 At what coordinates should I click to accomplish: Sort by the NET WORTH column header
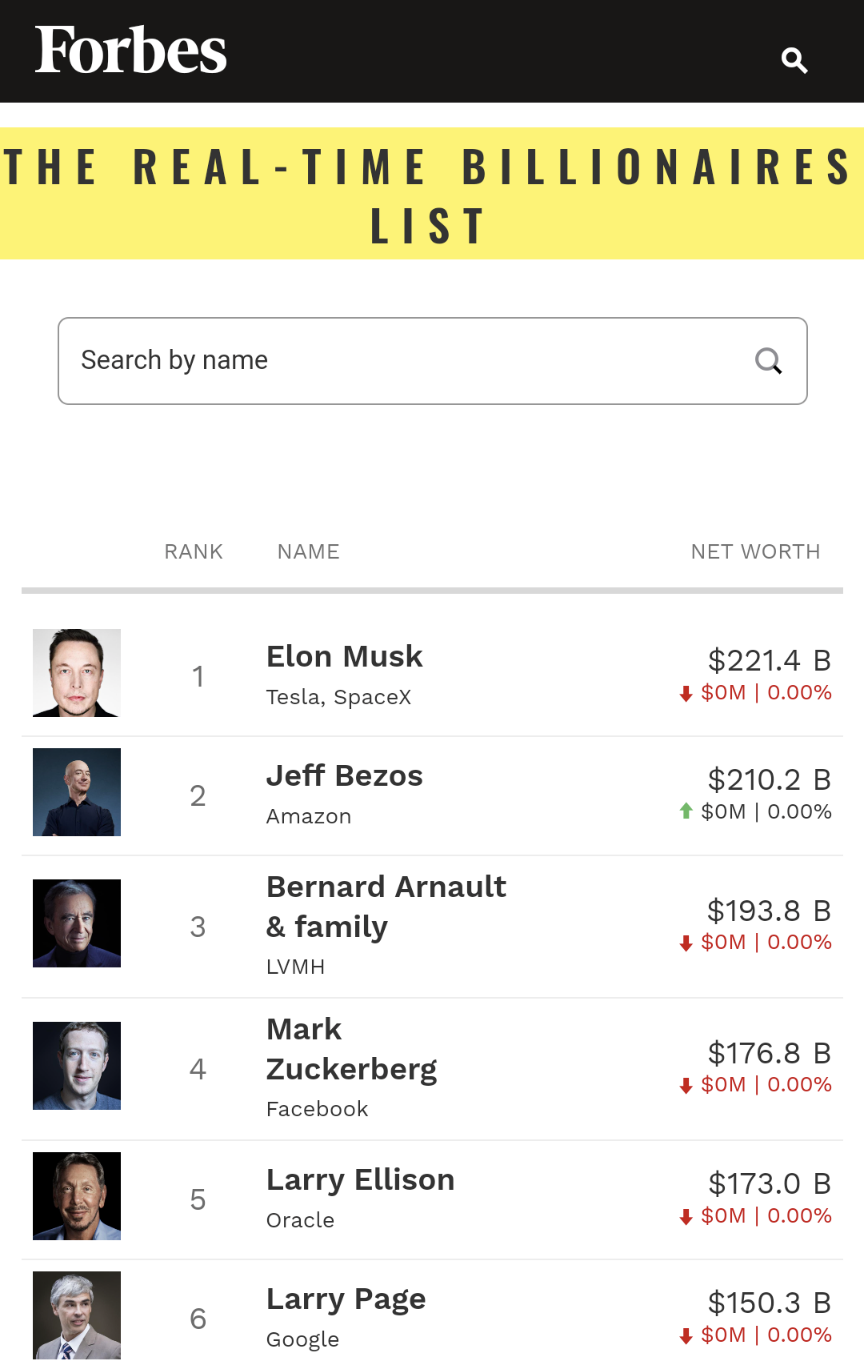pos(756,552)
